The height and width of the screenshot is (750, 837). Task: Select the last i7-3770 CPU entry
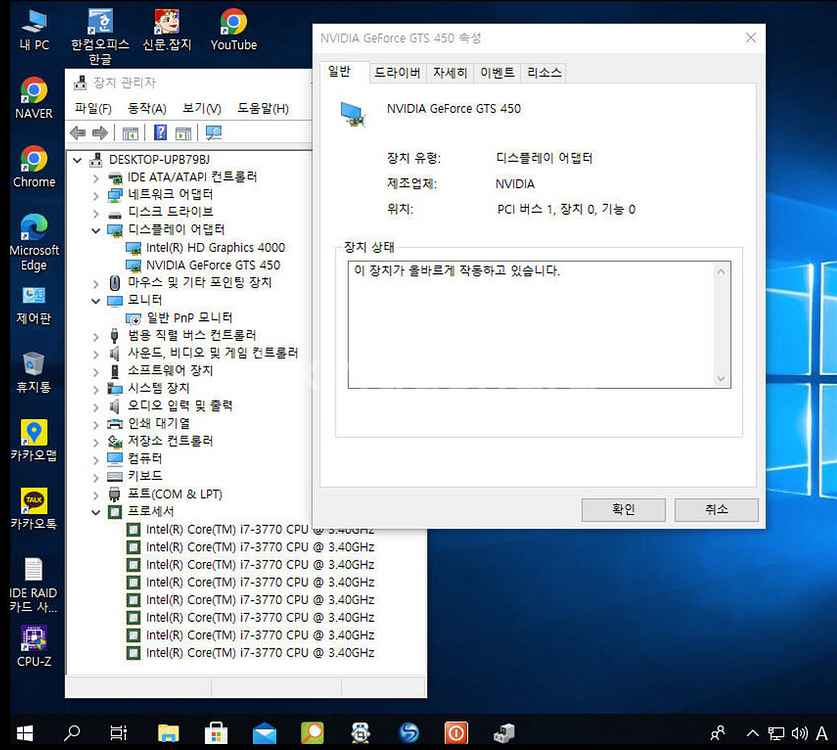tap(251, 653)
